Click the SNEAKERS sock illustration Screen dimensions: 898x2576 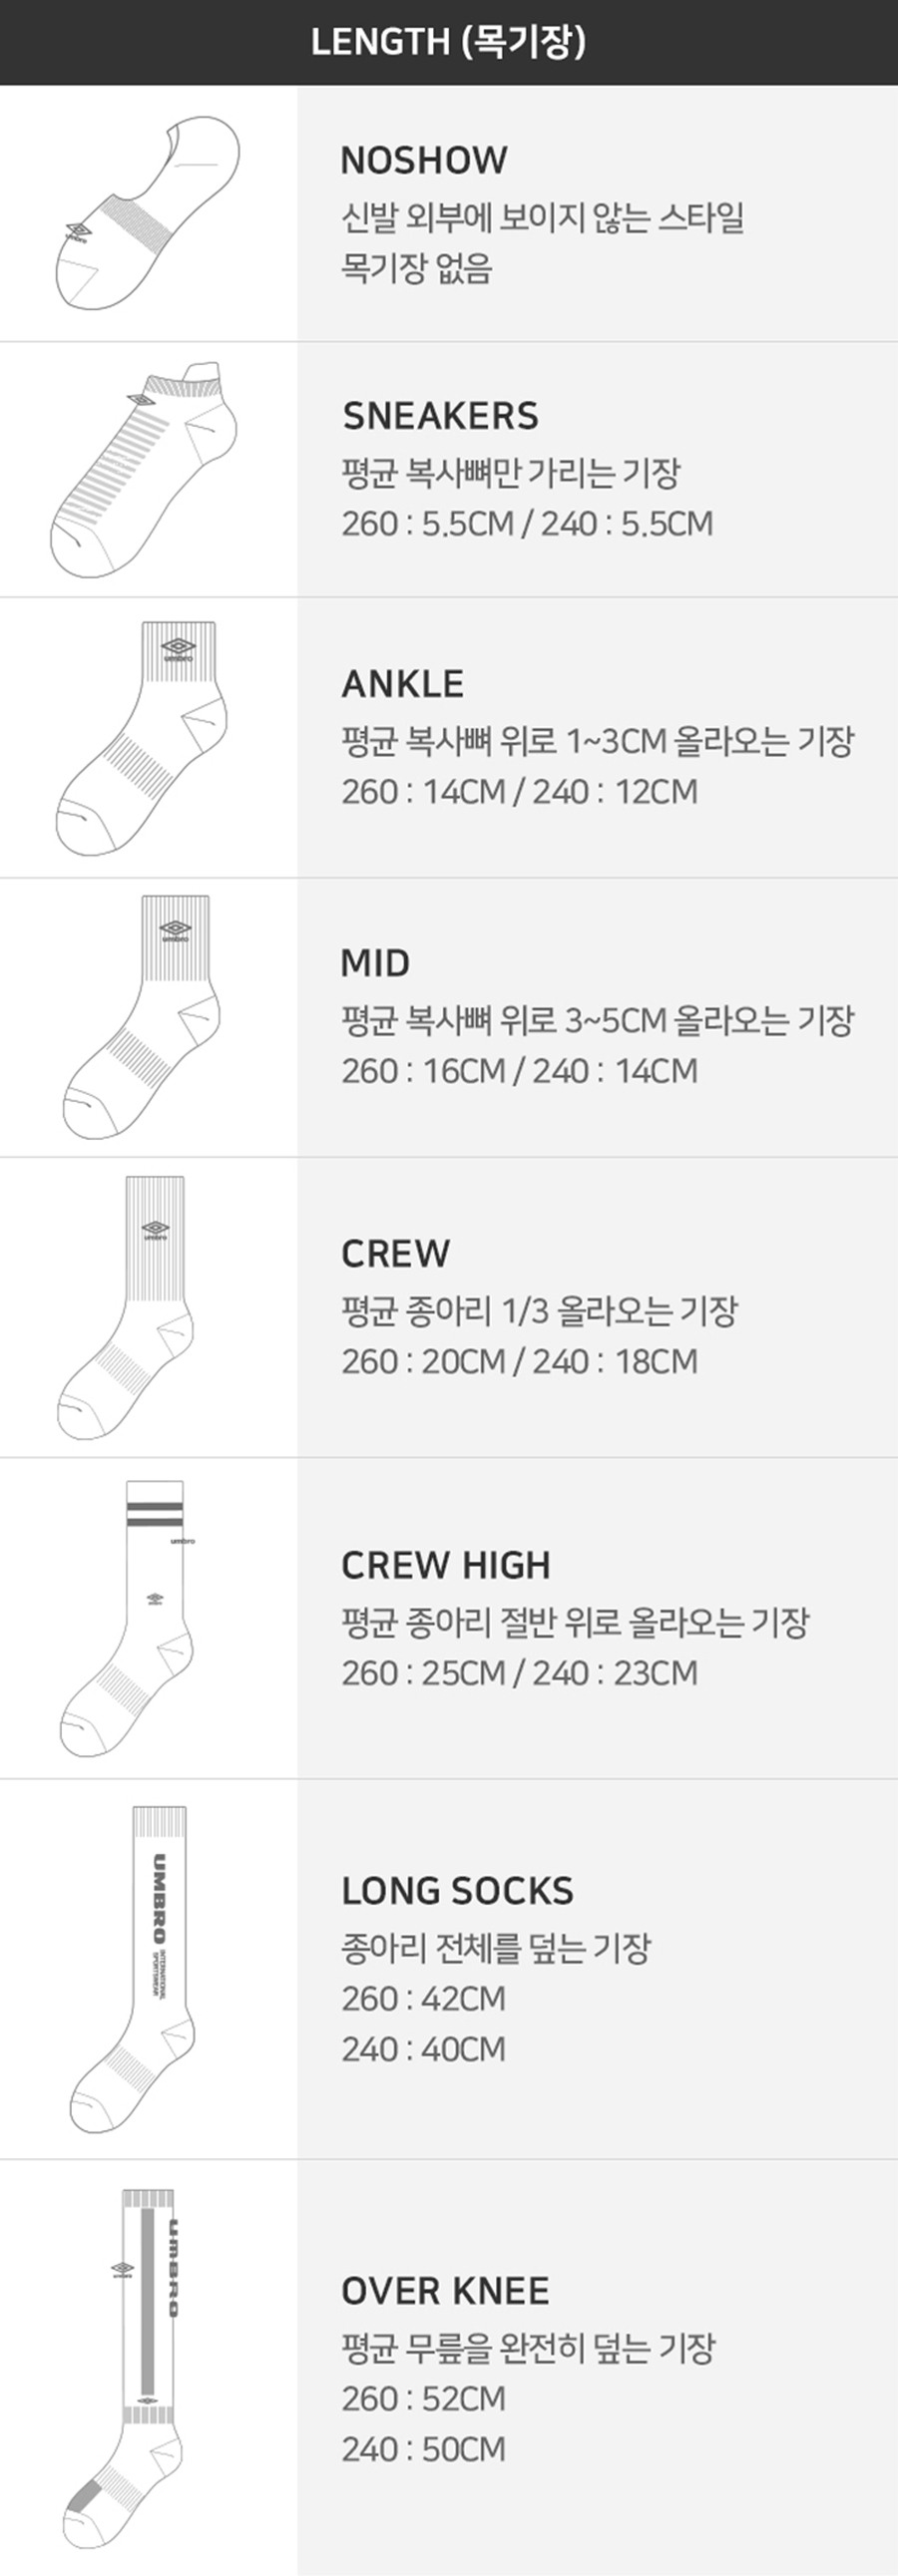click(144, 469)
